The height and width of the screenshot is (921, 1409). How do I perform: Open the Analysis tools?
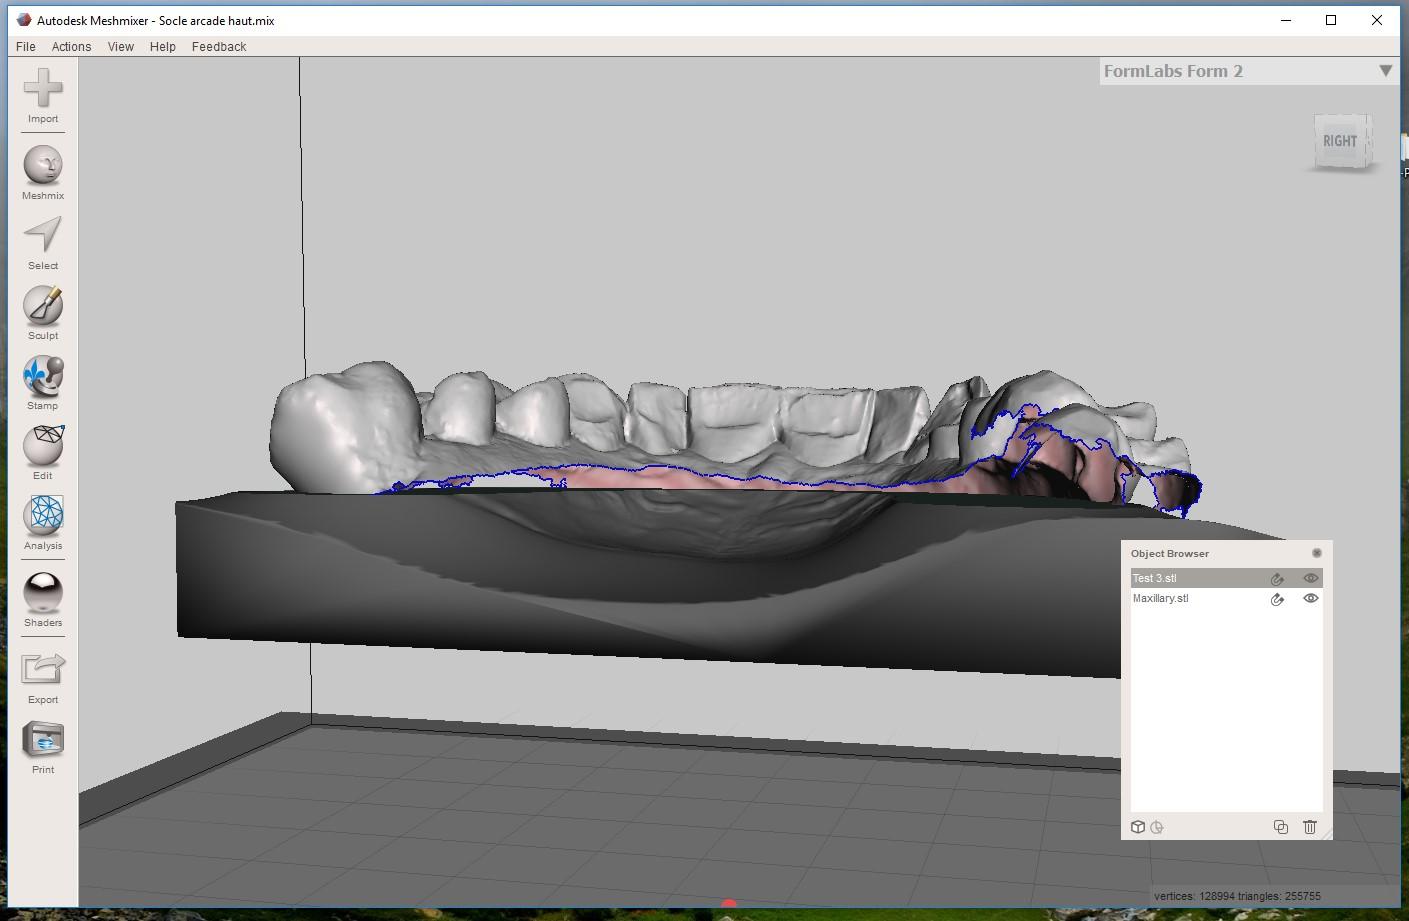pyautogui.click(x=43, y=517)
